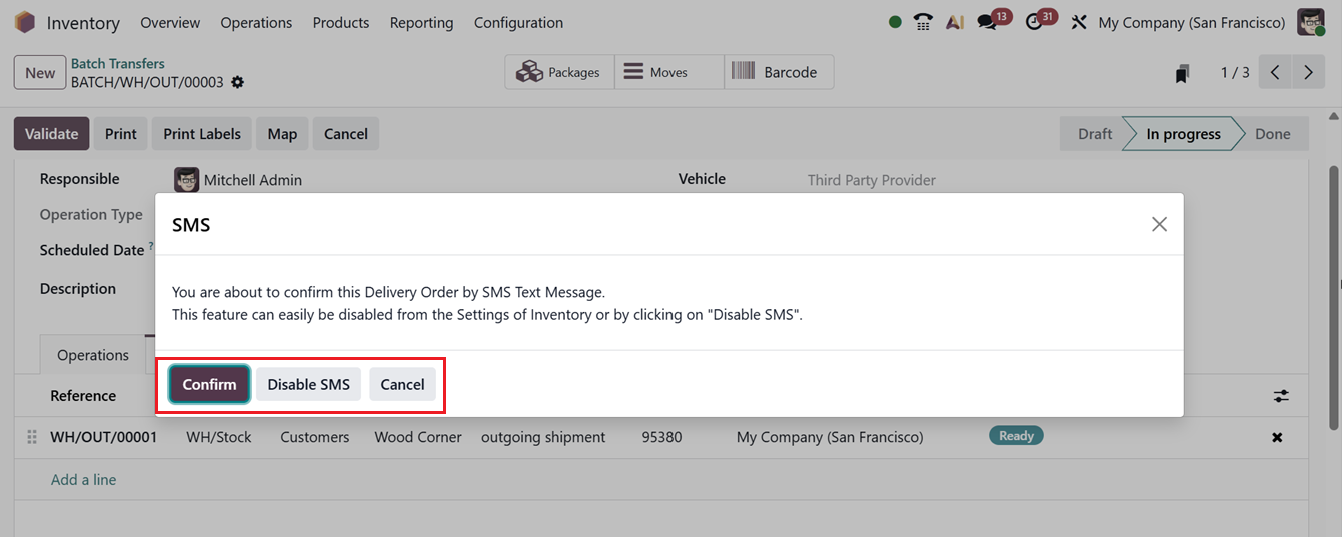Open the AI assistant icon
The width and height of the screenshot is (1342, 537).
point(954,22)
